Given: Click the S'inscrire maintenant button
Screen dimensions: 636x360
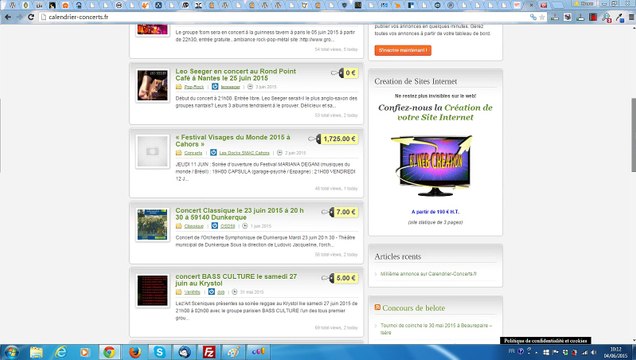Looking at the screenshot, I should pos(403,50).
